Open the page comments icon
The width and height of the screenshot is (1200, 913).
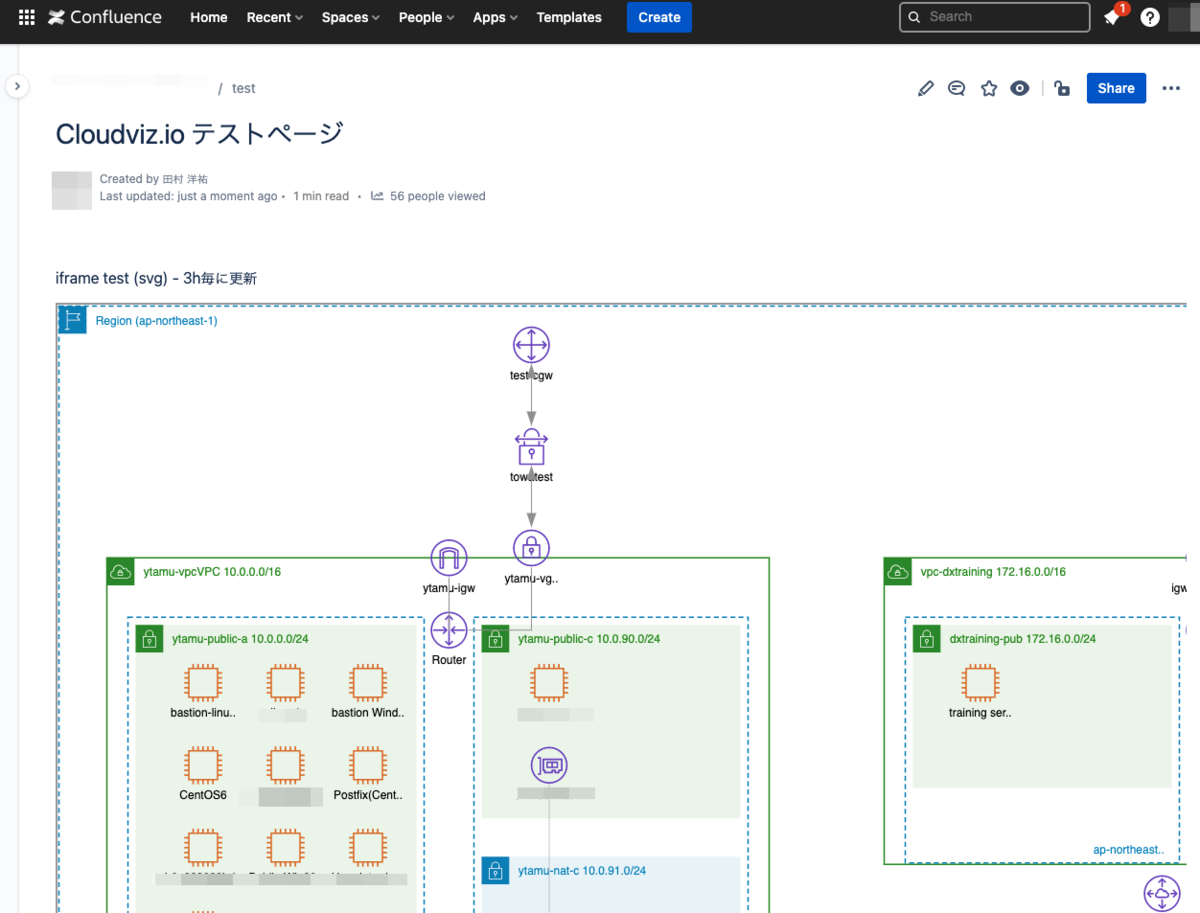(956, 88)
